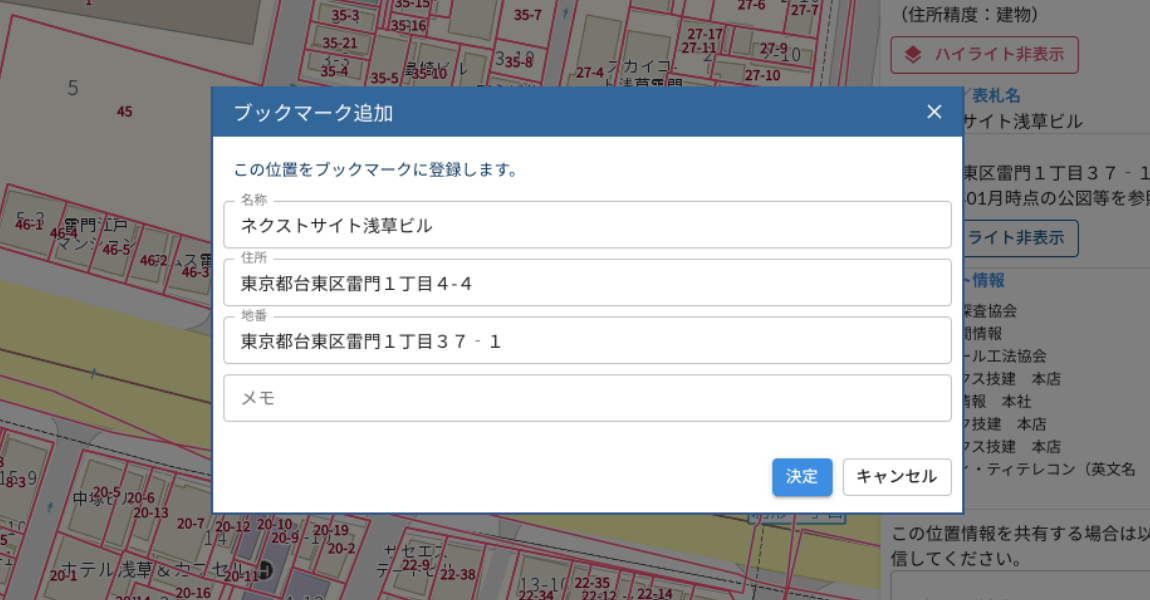
Task: Cancel the bookmark dialog with キャンセル
Action: [897, 477]
